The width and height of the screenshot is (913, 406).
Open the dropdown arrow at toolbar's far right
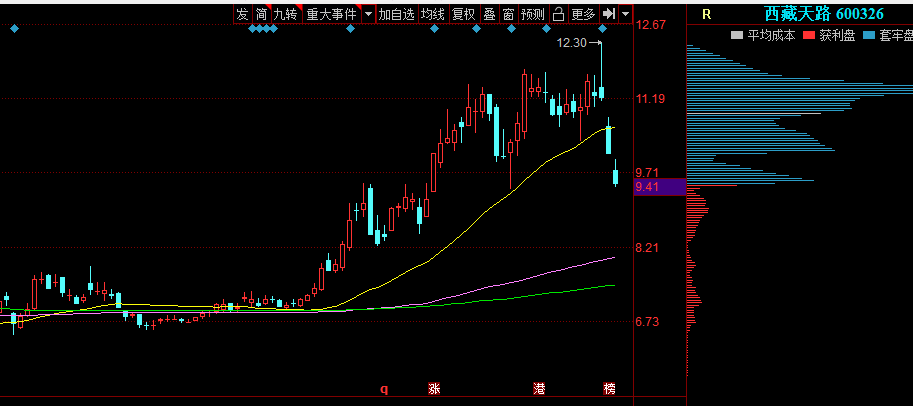pyautogui.click(x=625, y=14)
